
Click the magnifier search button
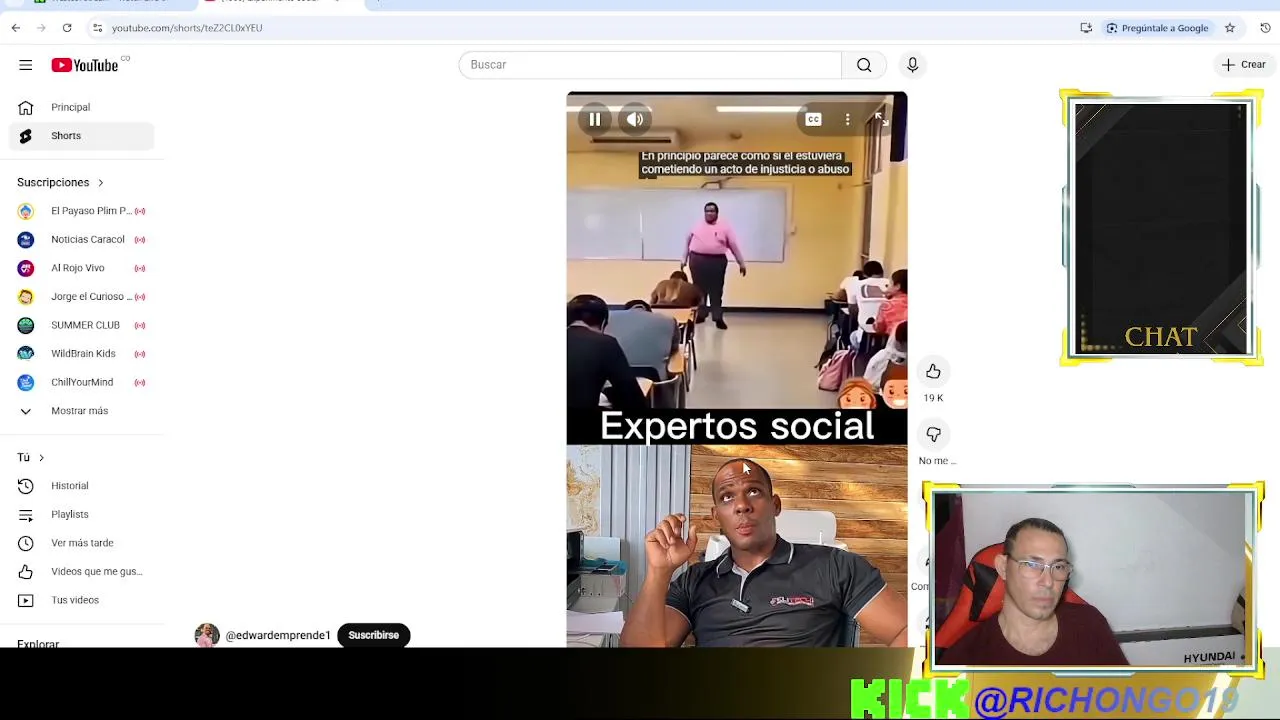point(864,65)
